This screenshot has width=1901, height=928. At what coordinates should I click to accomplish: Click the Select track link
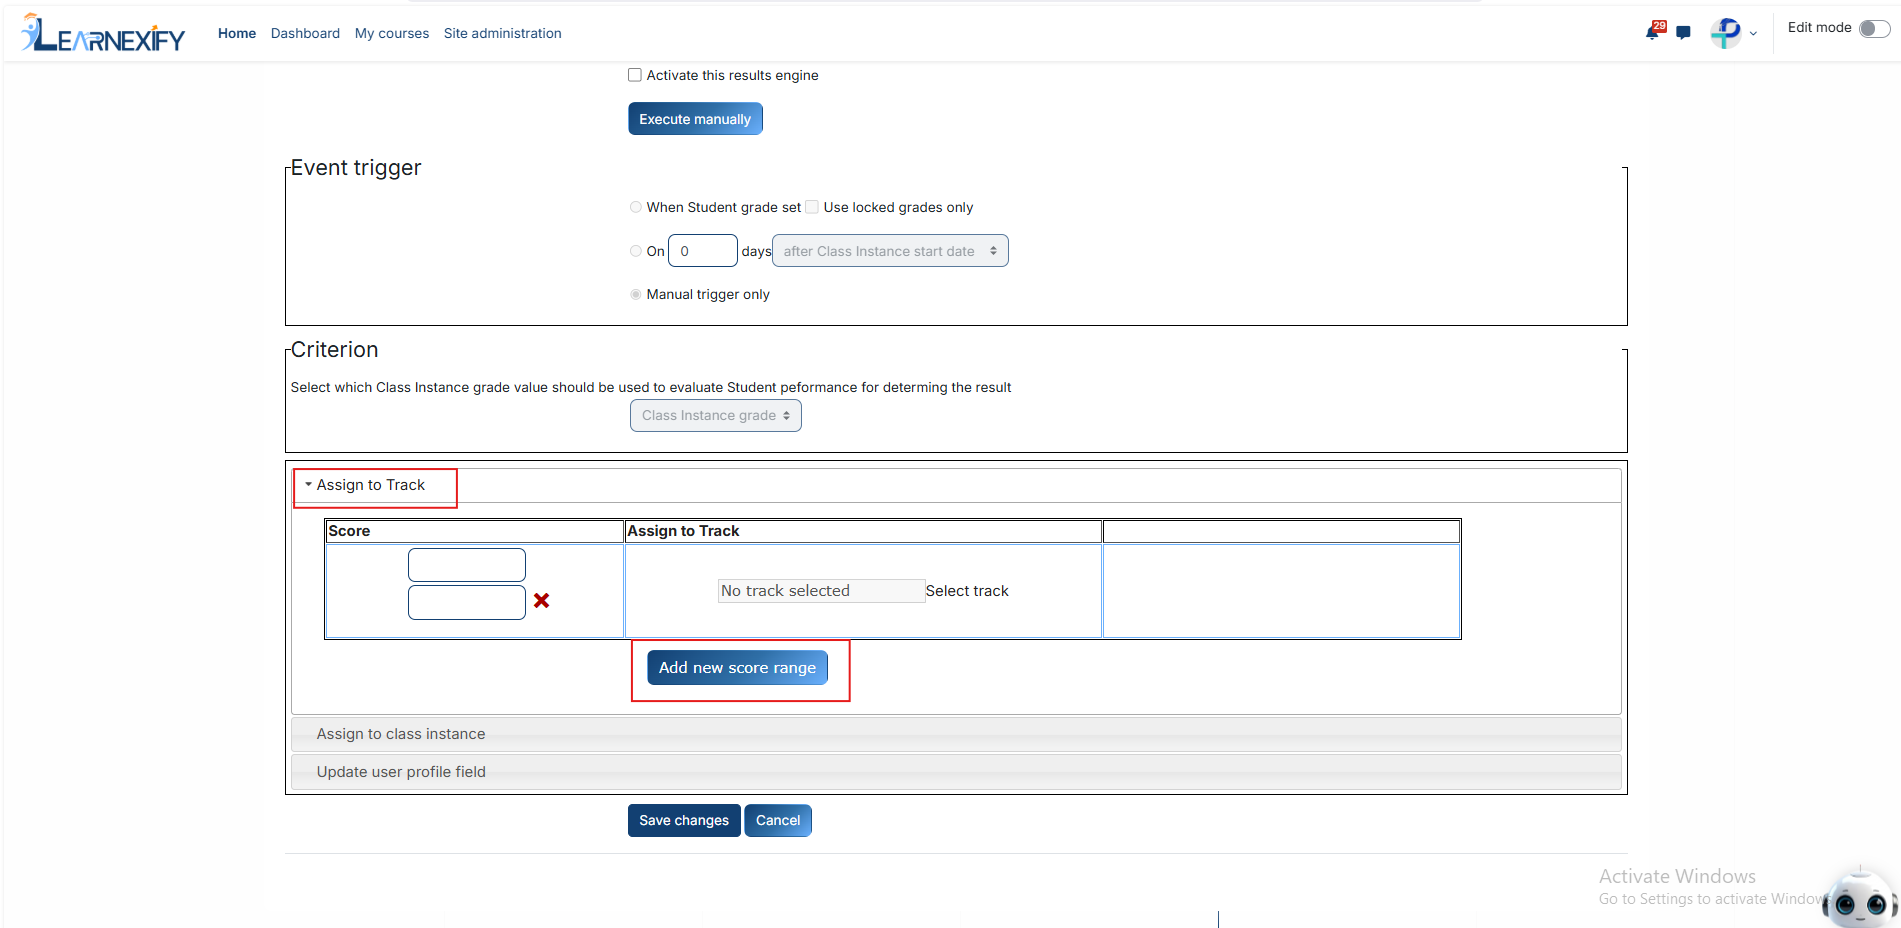(x=967, y=591)
